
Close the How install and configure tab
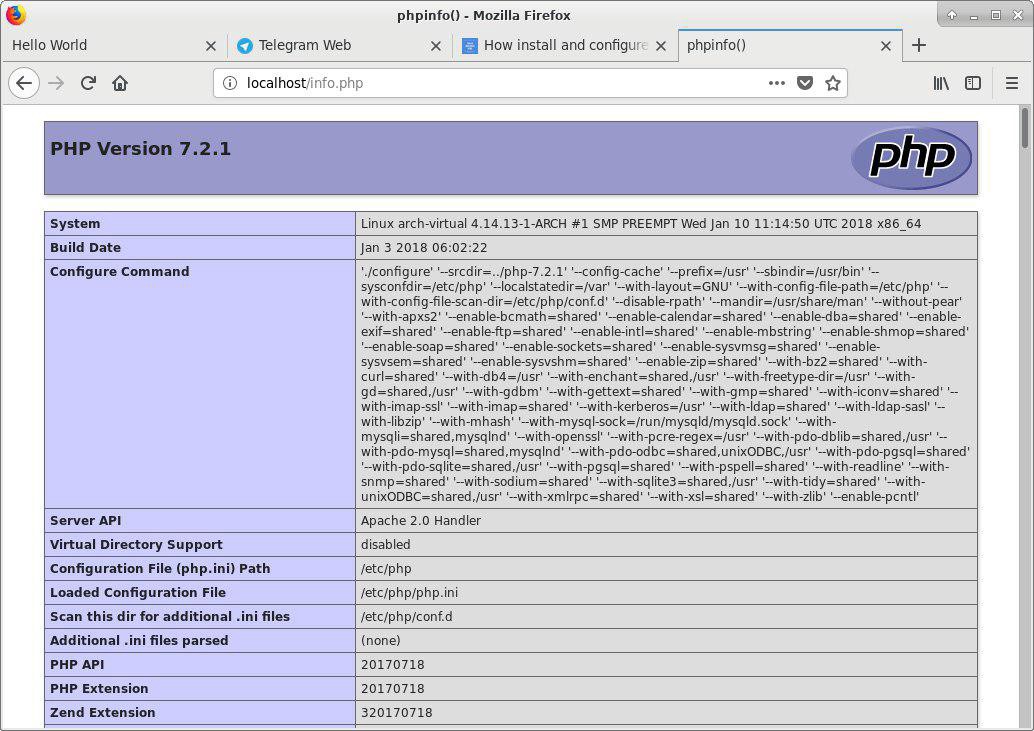point(661,45)
